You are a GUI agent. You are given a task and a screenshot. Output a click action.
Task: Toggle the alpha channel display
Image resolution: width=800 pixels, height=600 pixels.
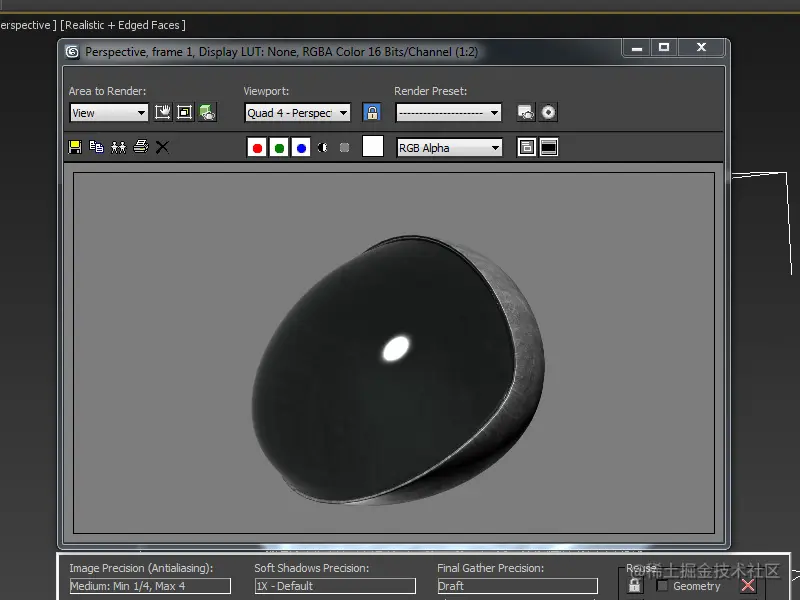[322, 147]
